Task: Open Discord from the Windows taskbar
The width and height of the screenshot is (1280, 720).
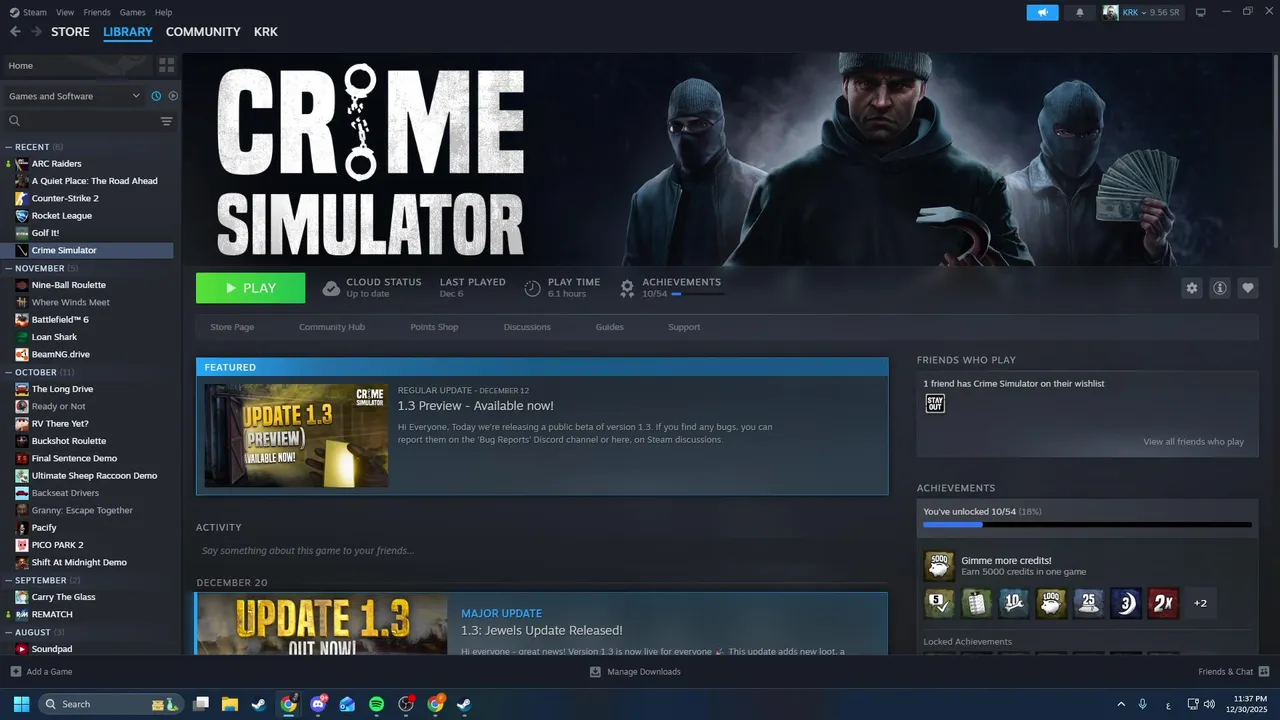Action: 319,704
